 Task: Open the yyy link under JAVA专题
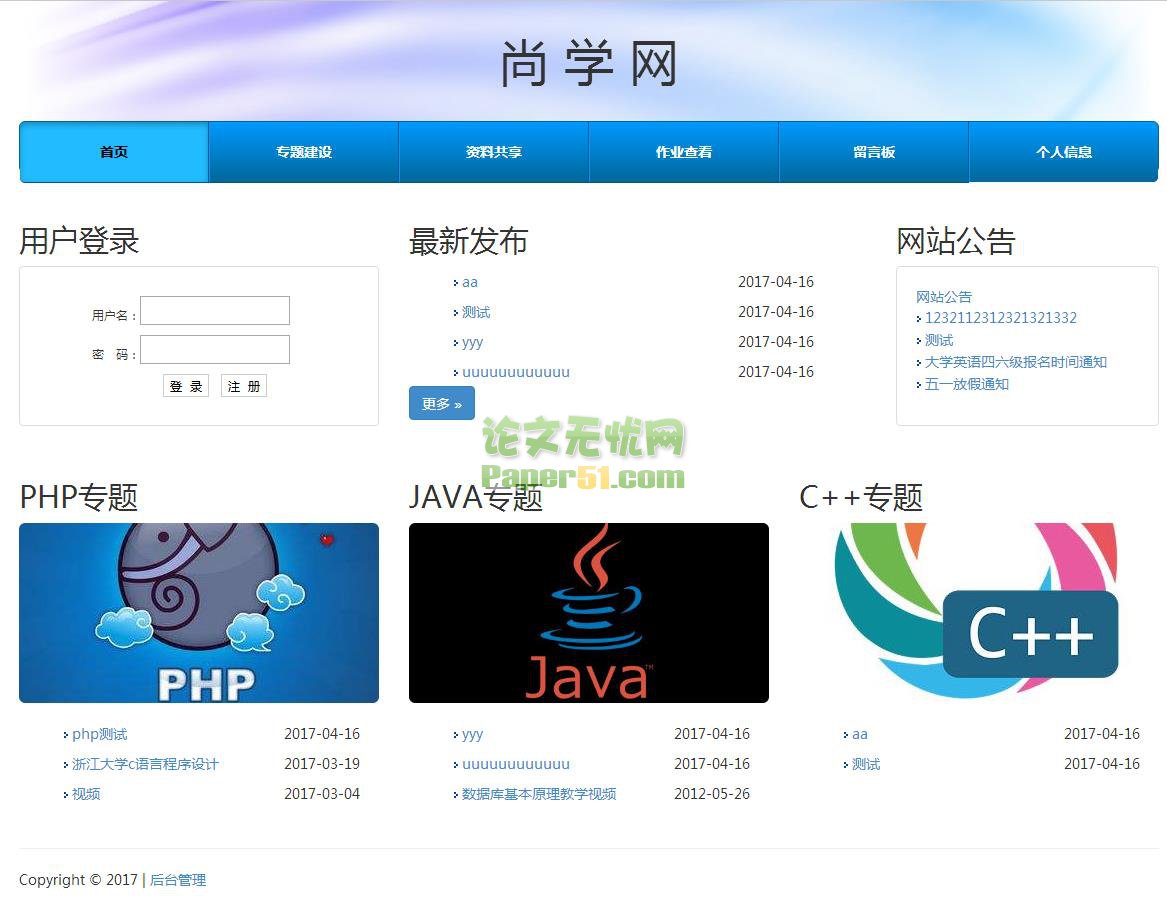point(473,735)
